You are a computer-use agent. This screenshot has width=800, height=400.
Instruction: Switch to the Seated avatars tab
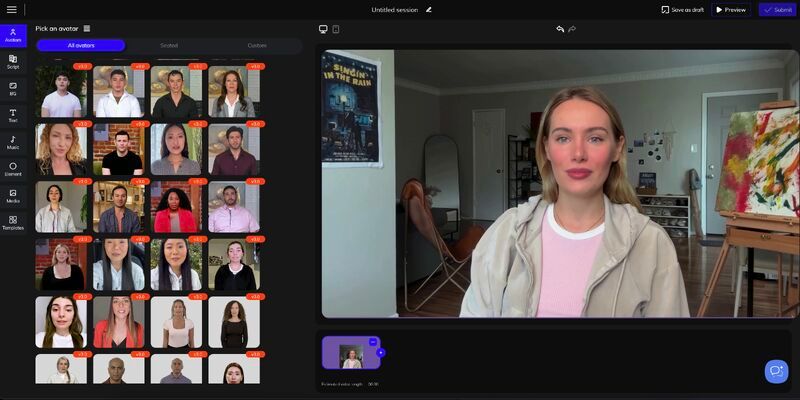169,45
